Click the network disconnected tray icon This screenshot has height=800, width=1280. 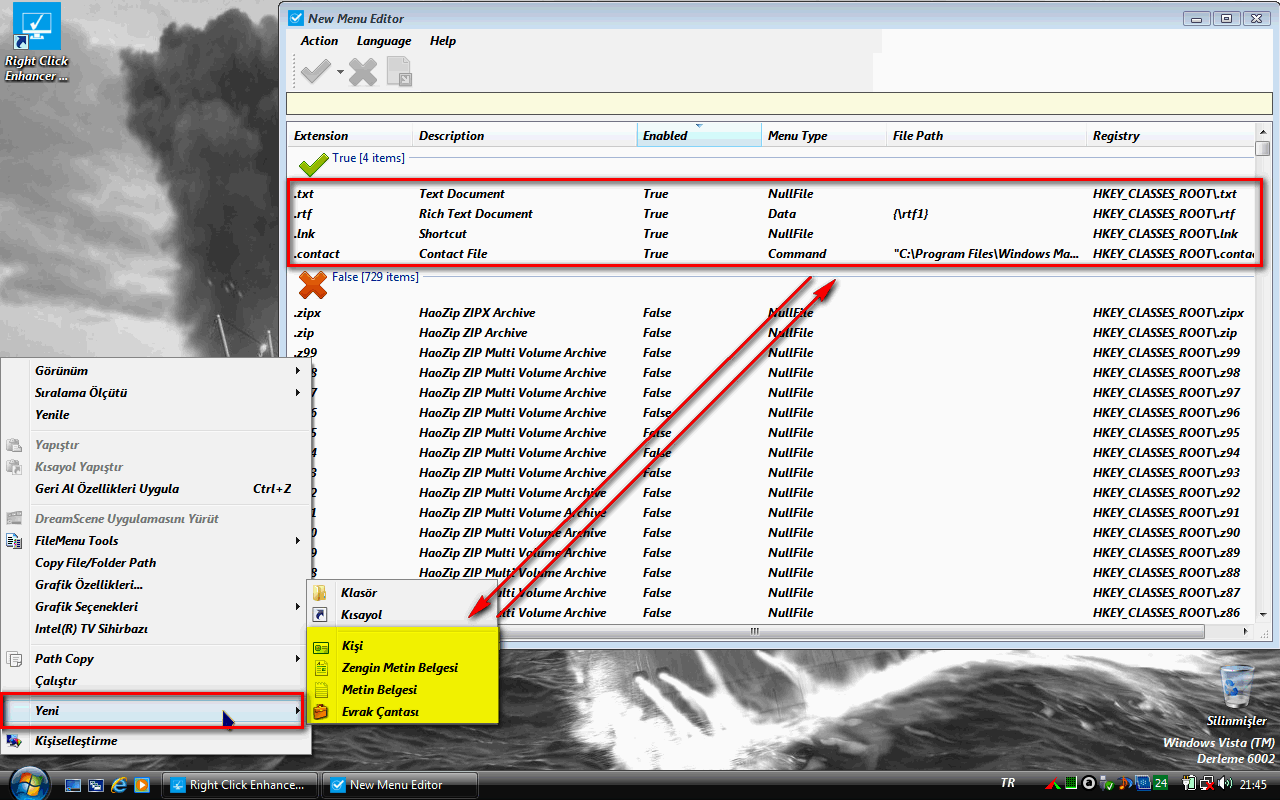(x=1206, y=784)
